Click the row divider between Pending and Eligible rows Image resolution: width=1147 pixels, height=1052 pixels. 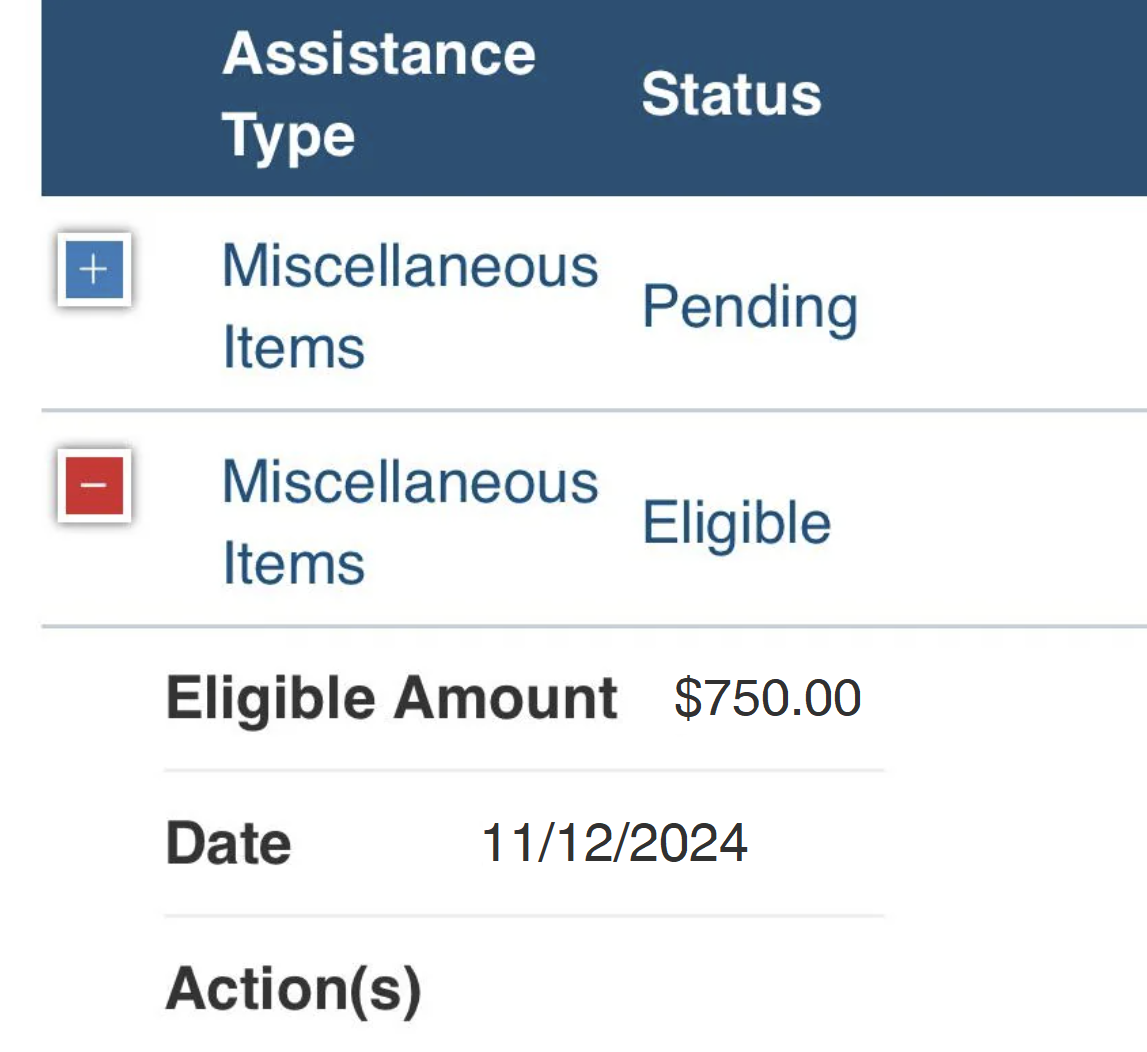pos(594,410)
